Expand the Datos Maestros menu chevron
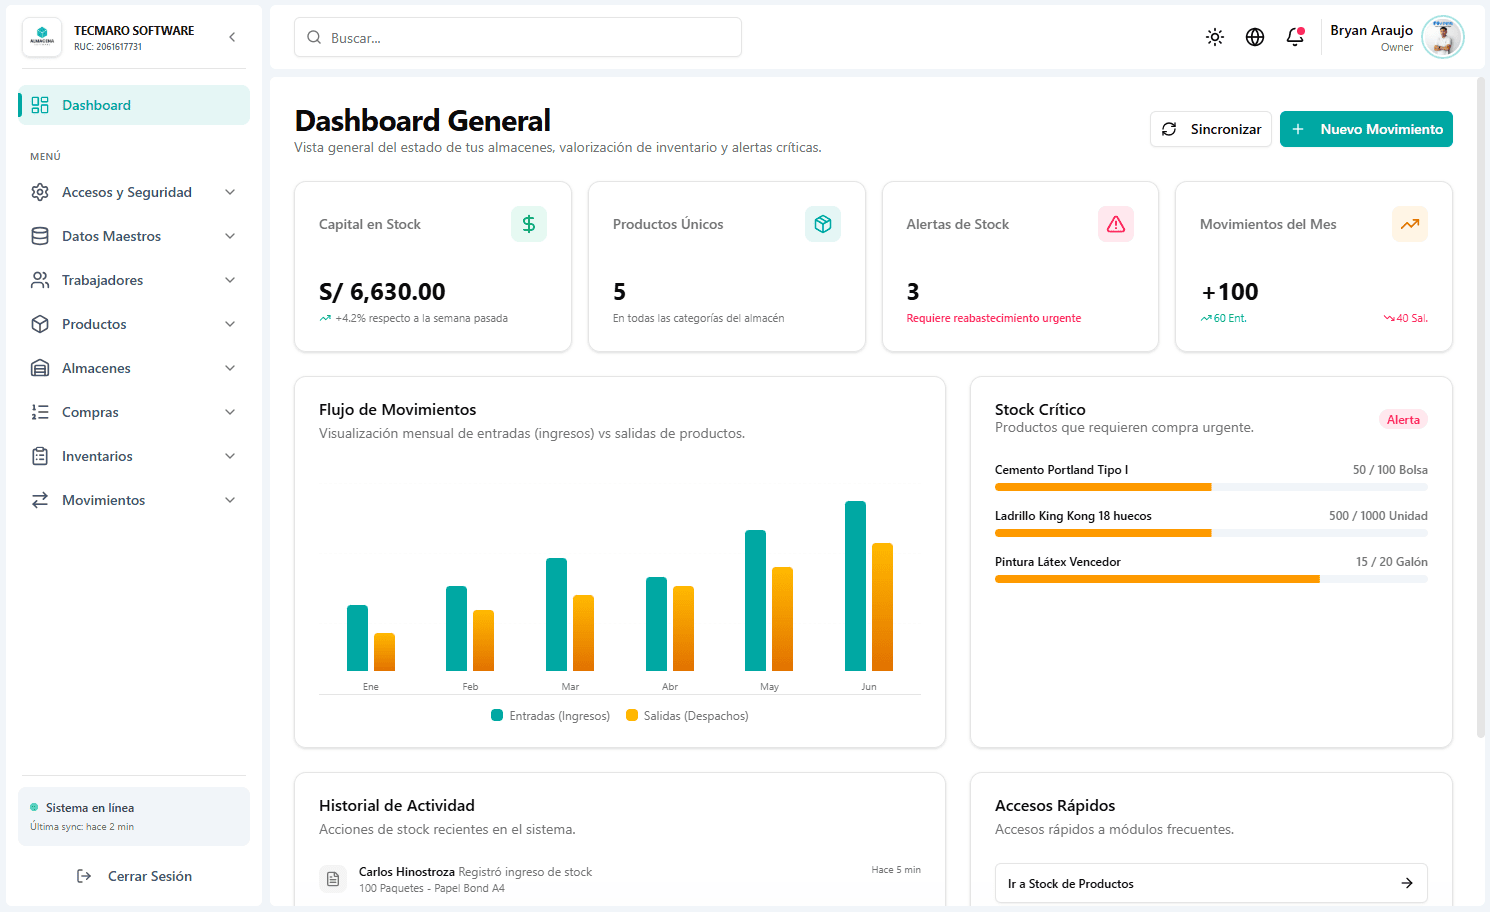This screenshot has height=912, width=1490. (230, 236)
